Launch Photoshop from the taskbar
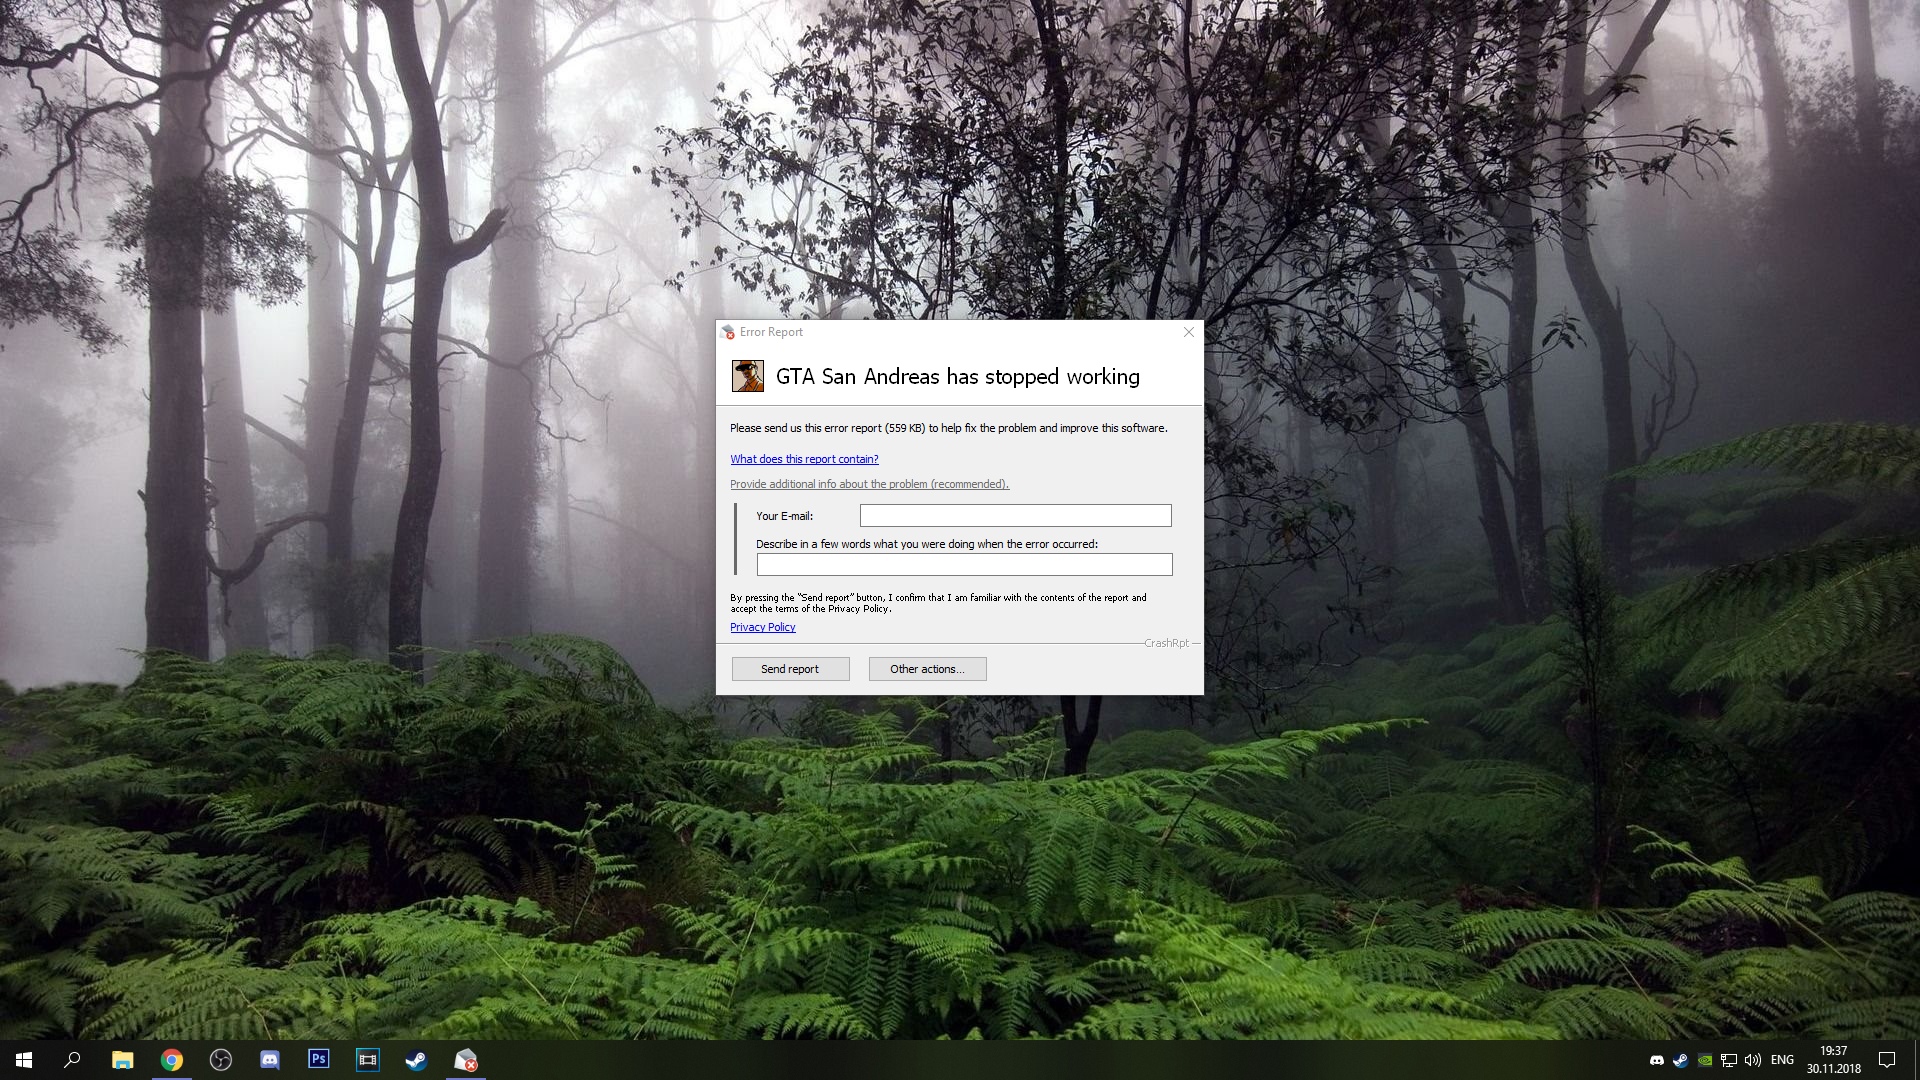This screenshot has width=1920, height=1080. pyautogui.click(x=318, y=1060)
